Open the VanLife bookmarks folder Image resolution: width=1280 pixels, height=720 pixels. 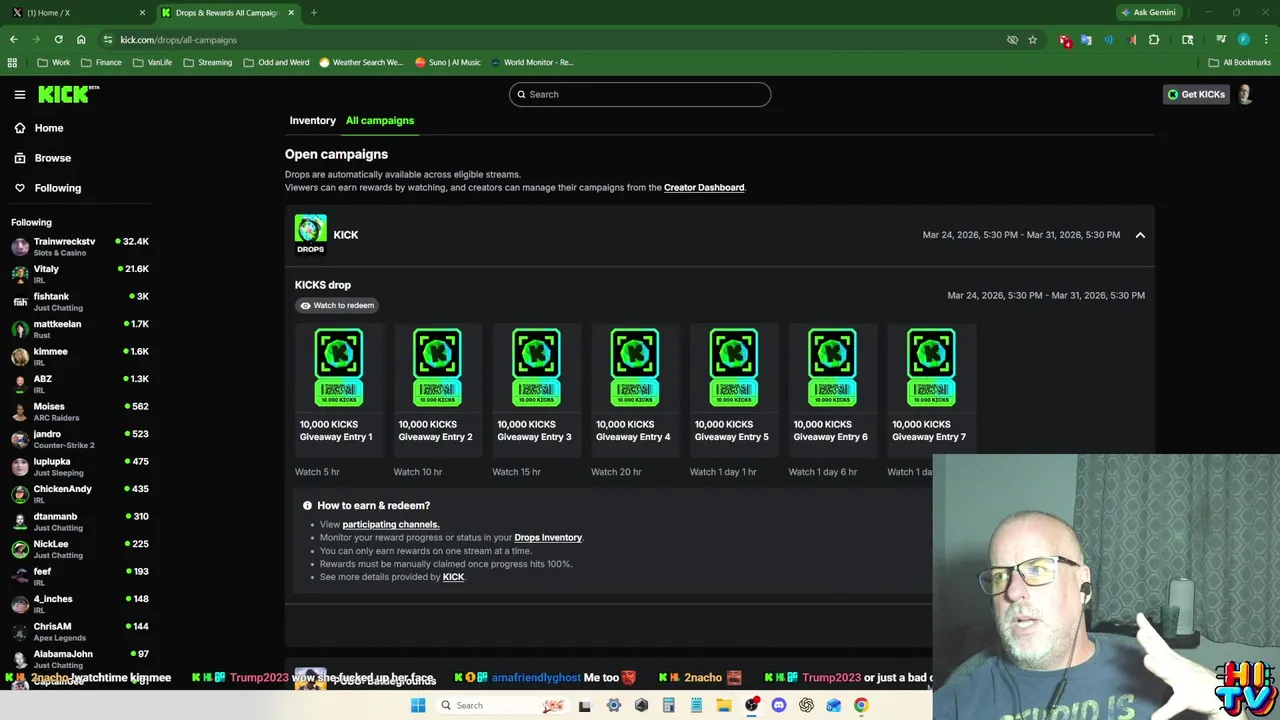click(152, 62)
